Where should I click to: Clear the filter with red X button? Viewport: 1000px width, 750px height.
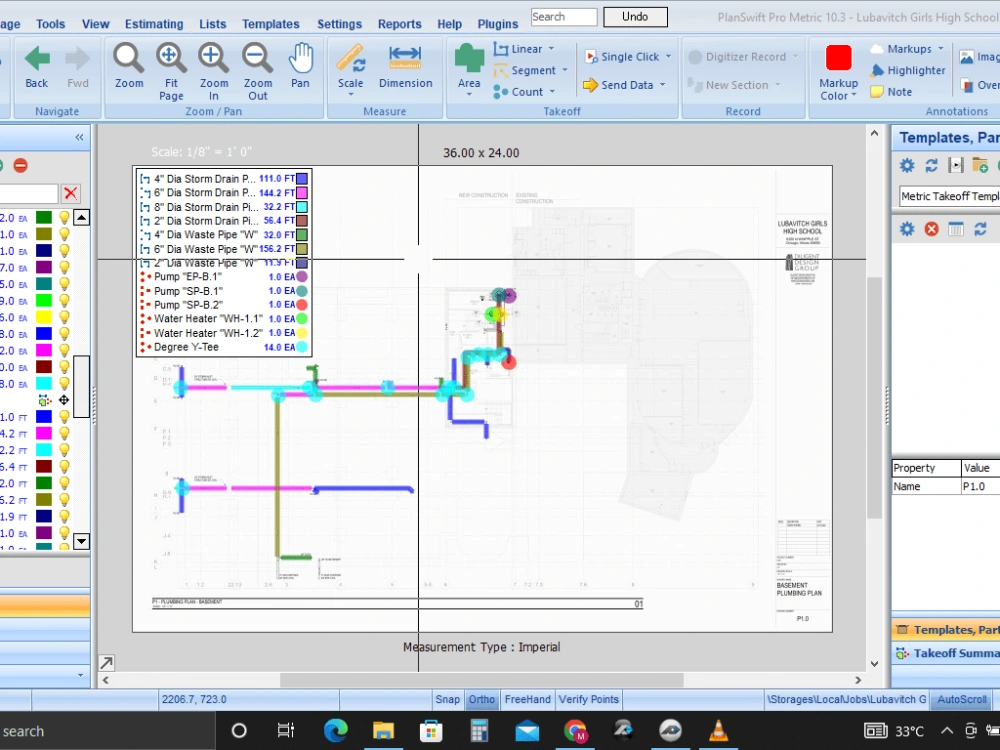click(71, 193)
